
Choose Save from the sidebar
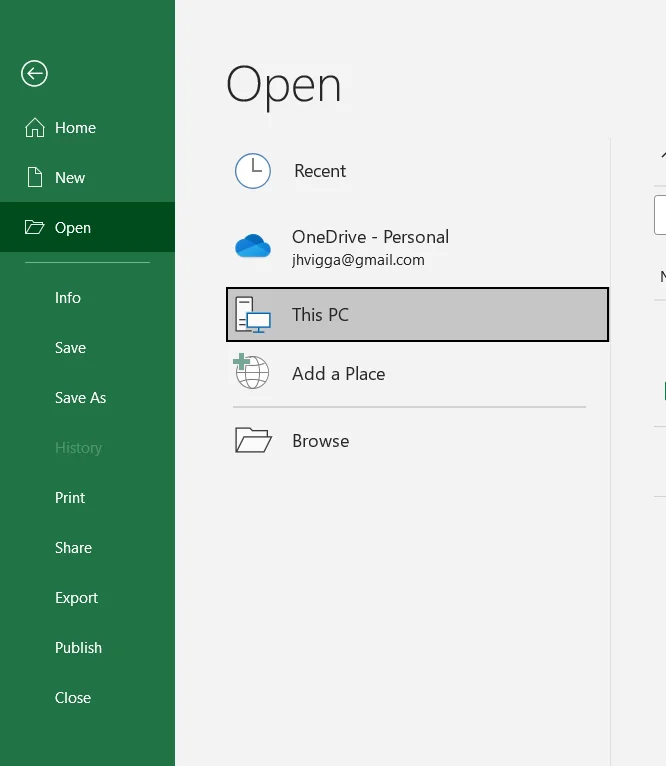tap(87, 348)
